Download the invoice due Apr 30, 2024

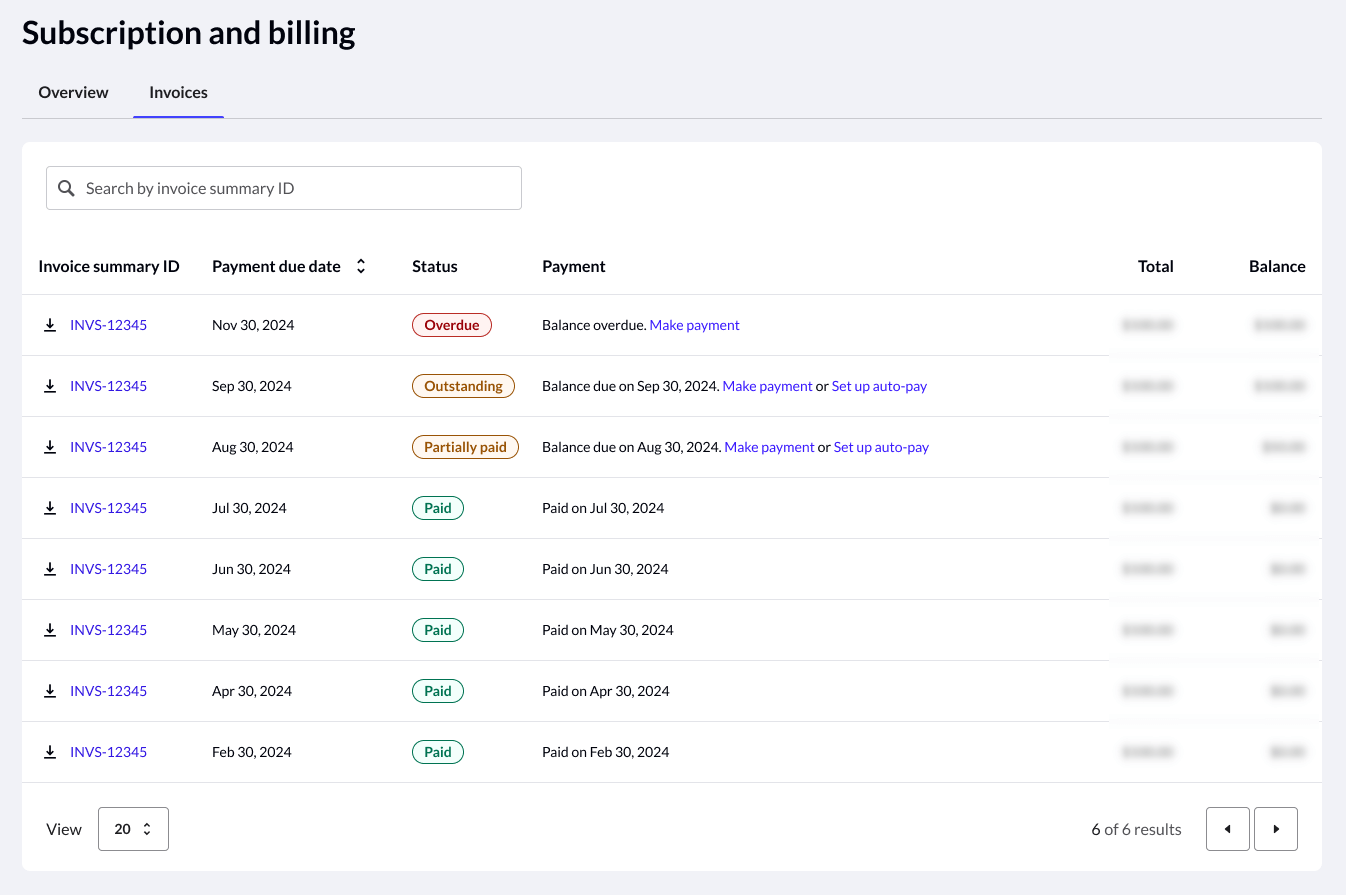[x=50, y=692]
